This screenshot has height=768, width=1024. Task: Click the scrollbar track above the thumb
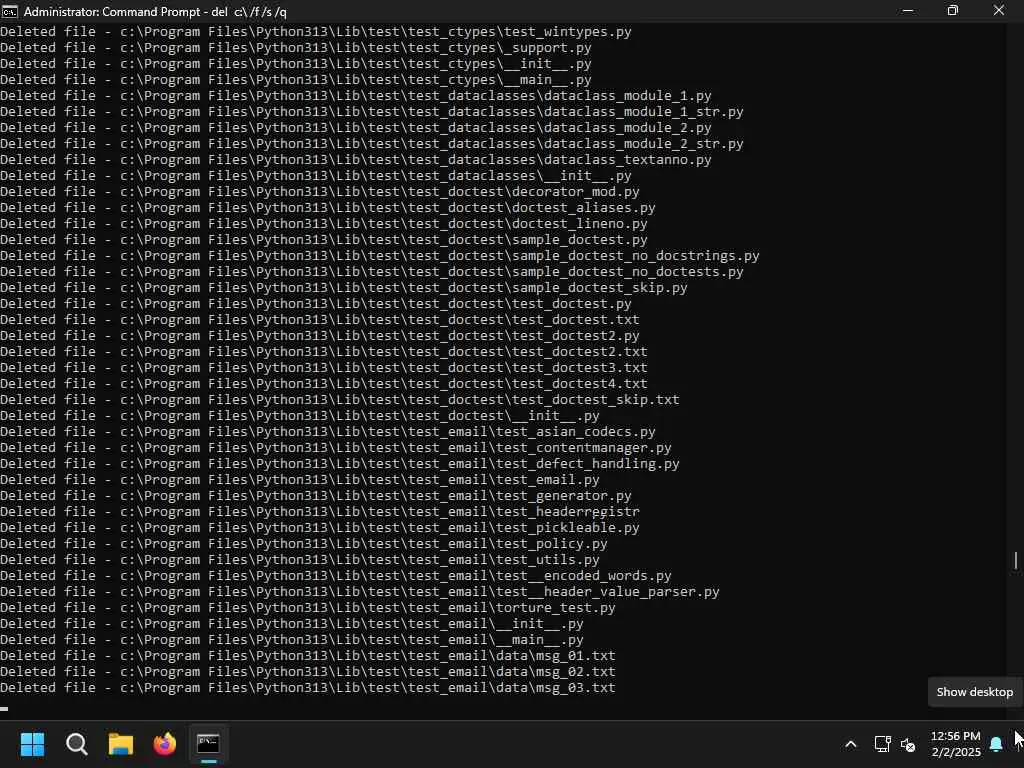[1016, 287]
